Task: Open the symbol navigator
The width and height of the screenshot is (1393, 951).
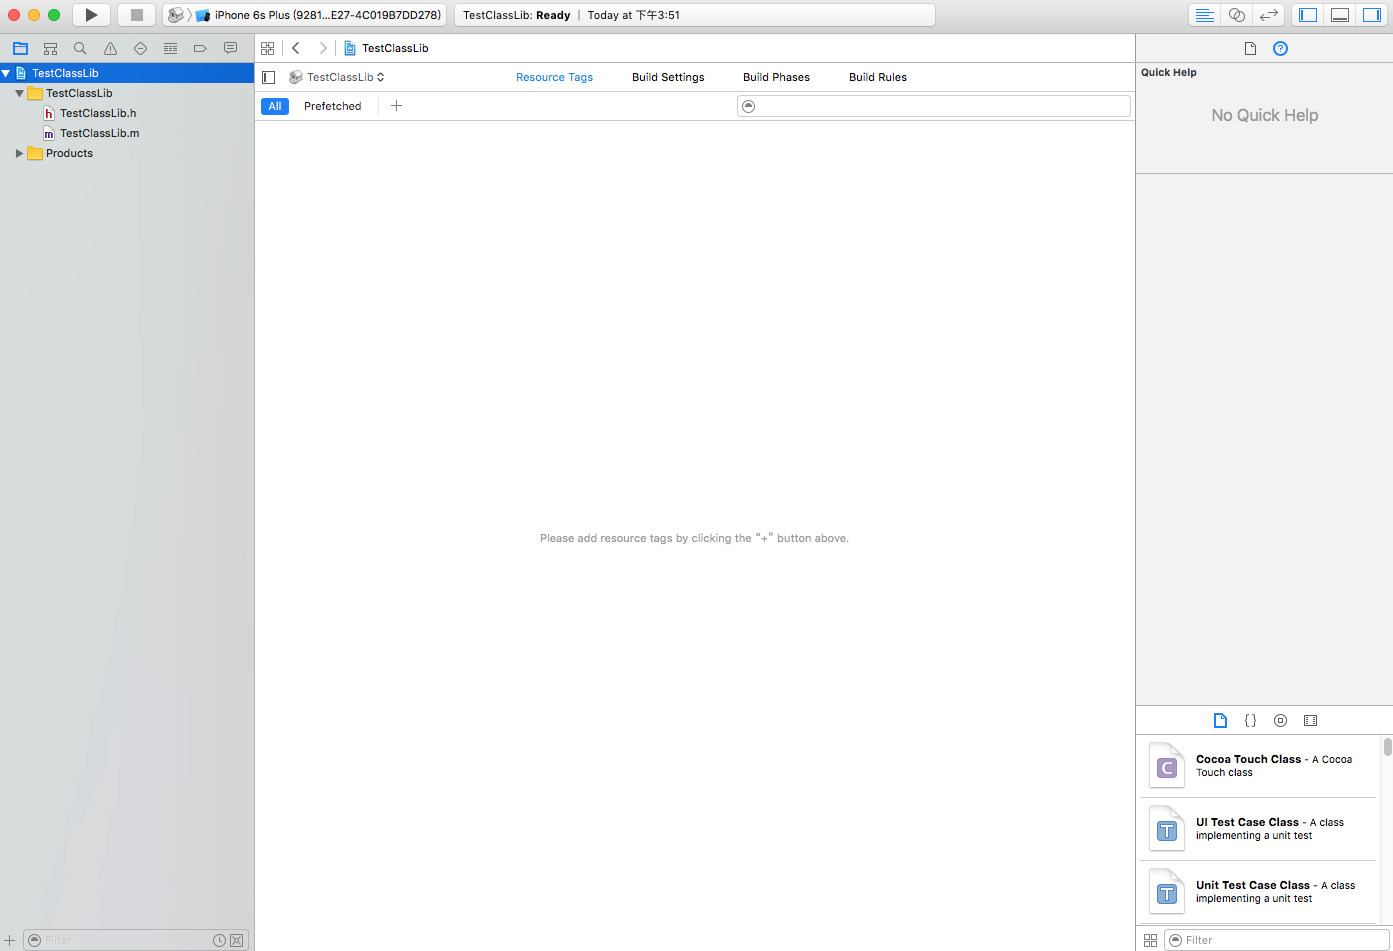Action: (x=50, y=48)
